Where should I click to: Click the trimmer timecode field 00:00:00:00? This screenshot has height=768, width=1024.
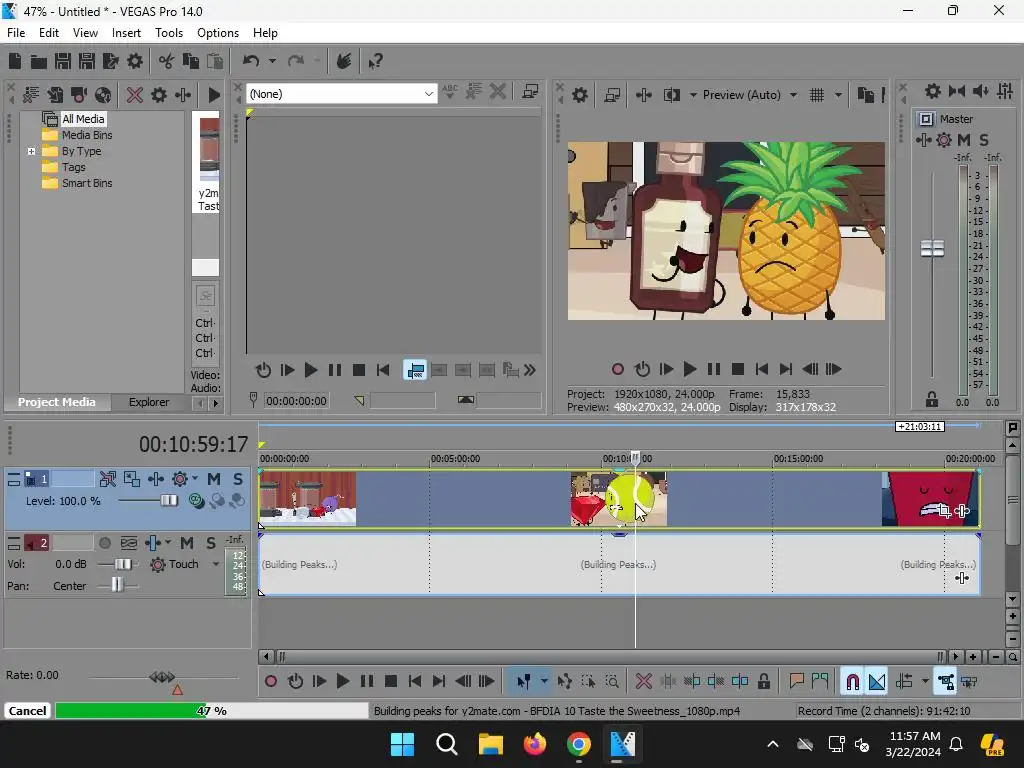[296, 401]
